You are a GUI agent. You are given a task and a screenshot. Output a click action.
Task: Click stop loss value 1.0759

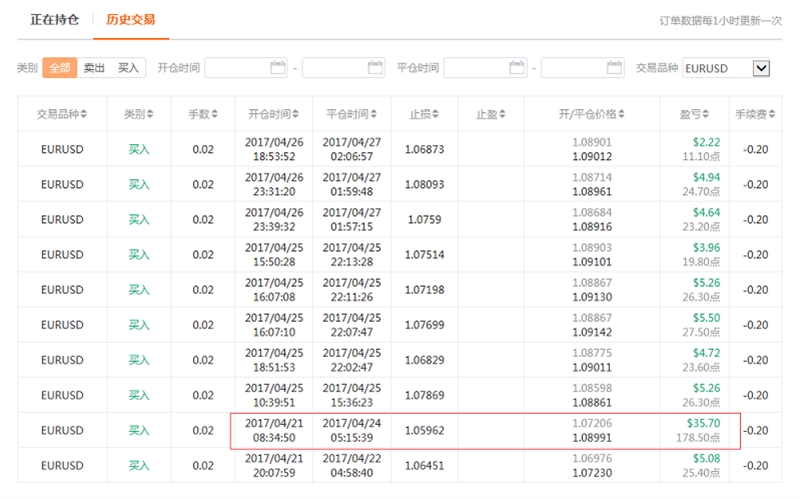[x=424, y=220]
